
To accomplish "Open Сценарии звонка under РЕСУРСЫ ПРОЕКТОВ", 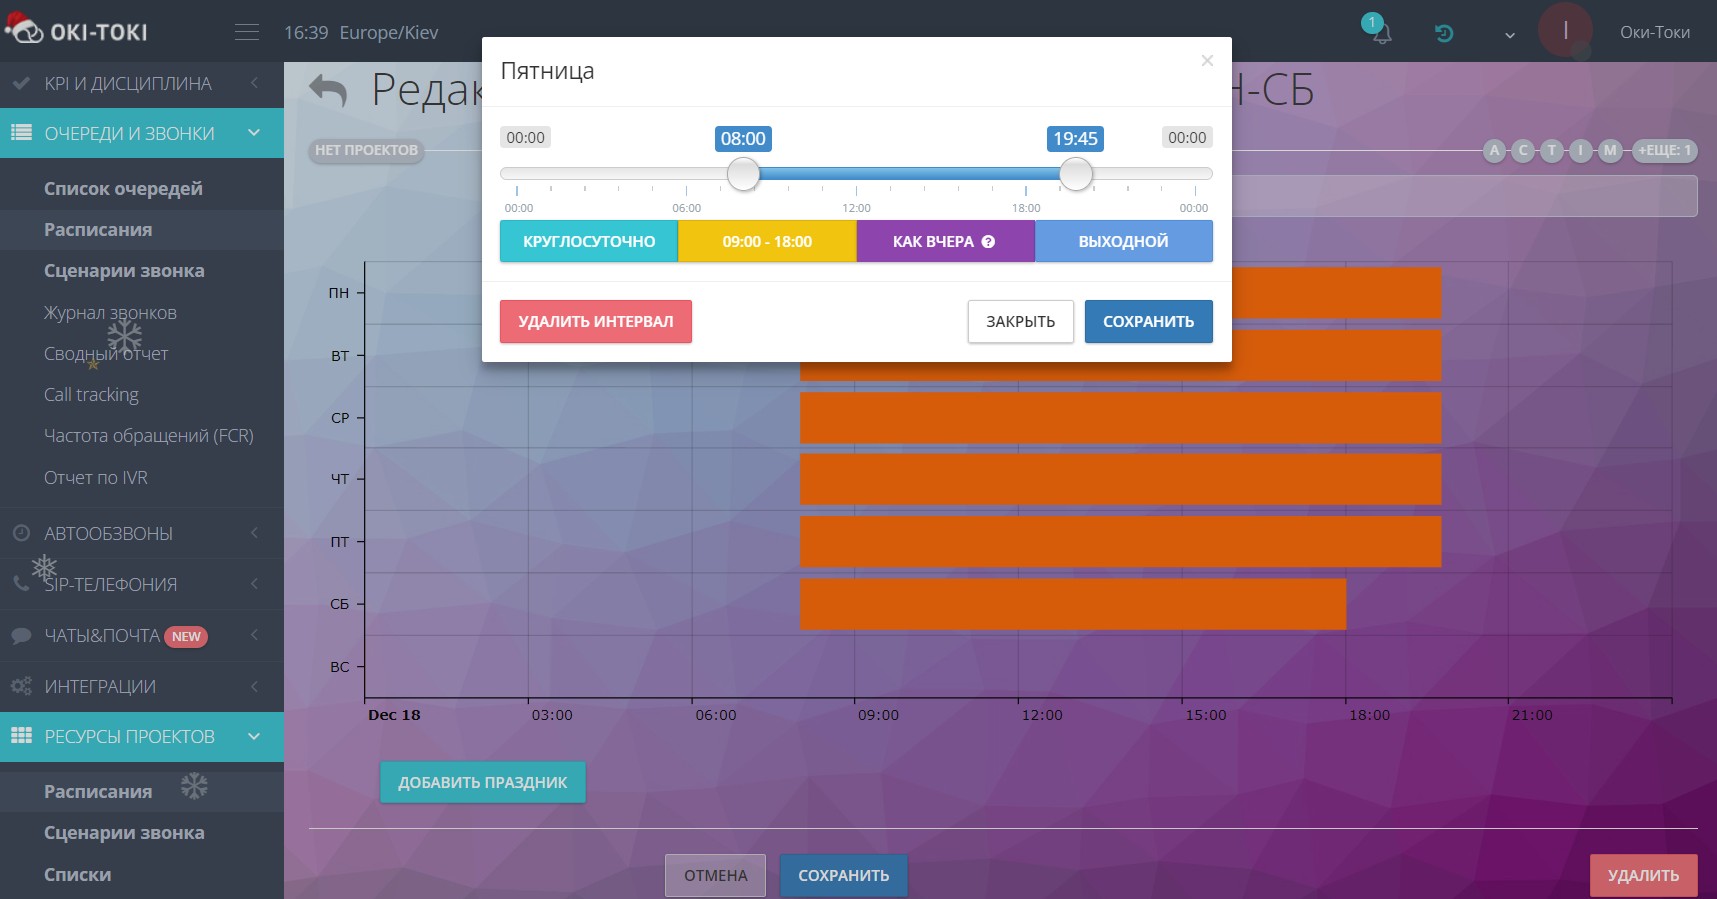I will (x=124, y=832).
